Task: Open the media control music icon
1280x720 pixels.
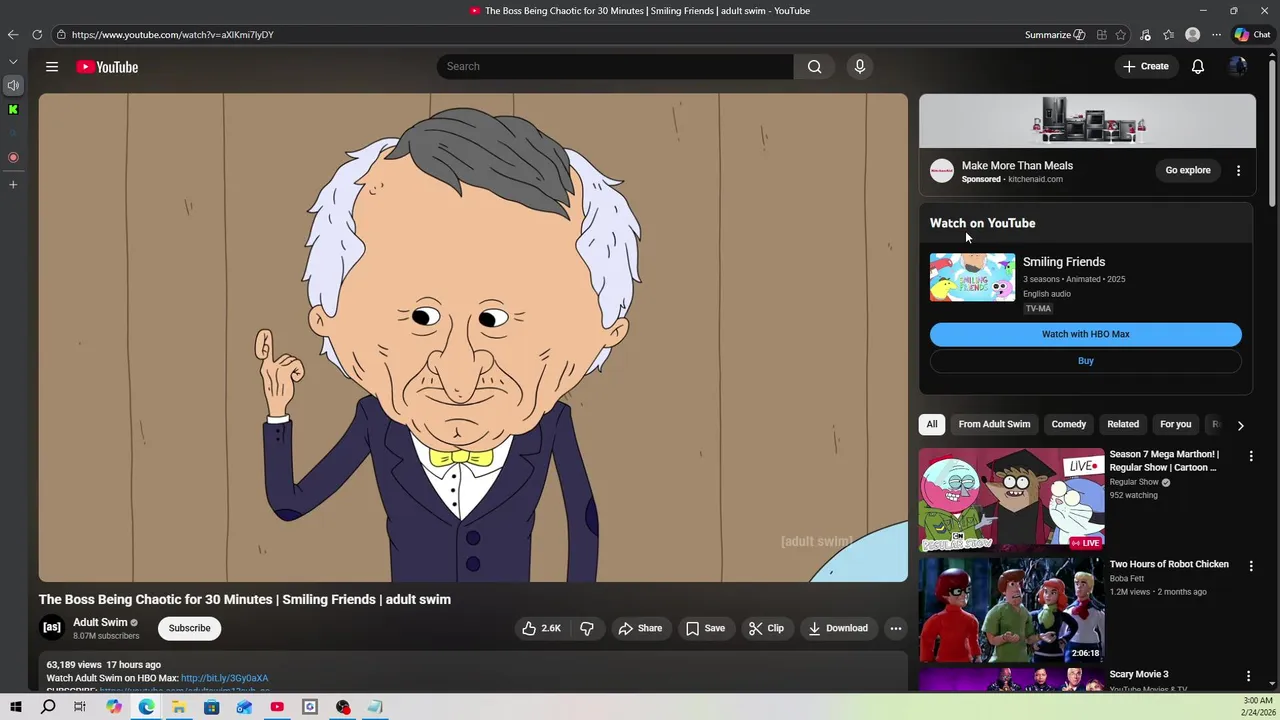Action: click(x=1146, y=35)
